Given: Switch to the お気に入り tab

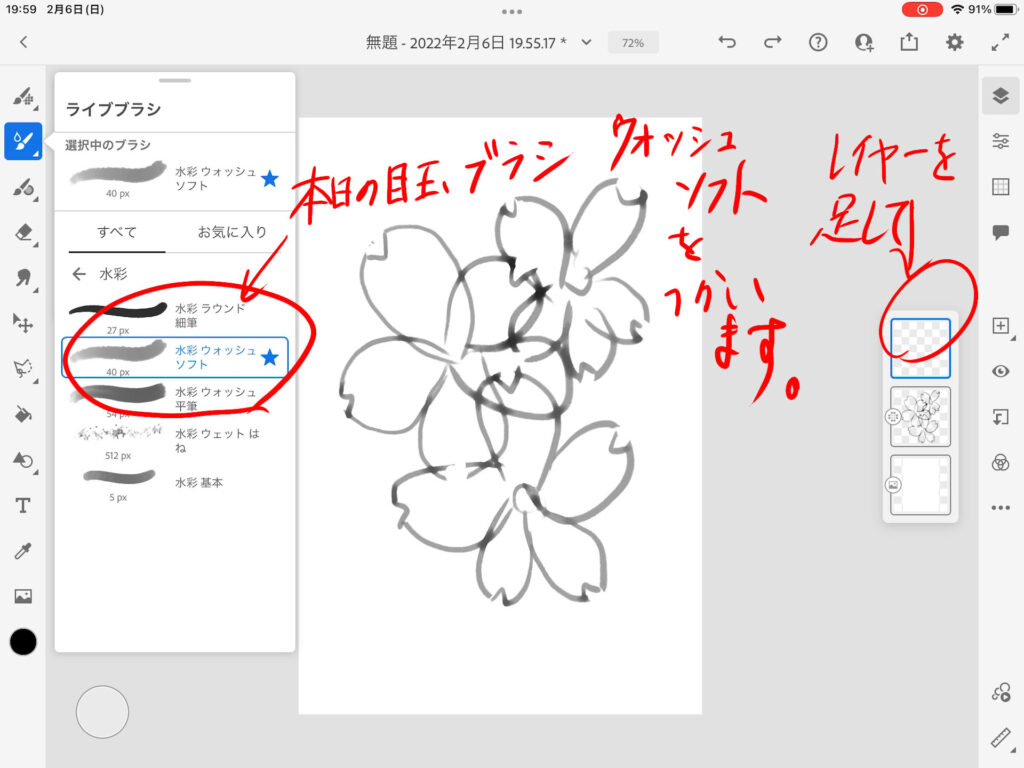Looking at the screenshot, I should pyautogui.click(x=232, y=232).
